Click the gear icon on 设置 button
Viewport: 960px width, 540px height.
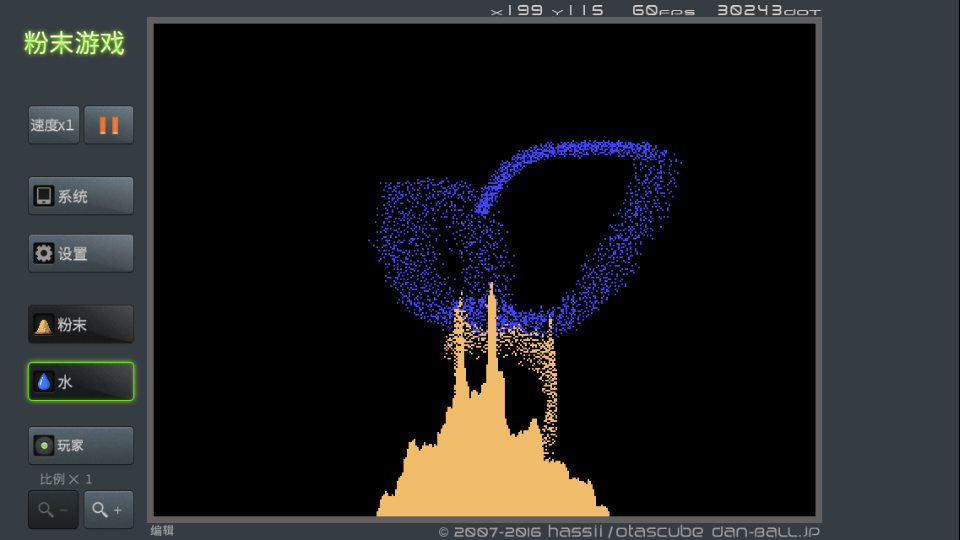(x=44, y=253)
